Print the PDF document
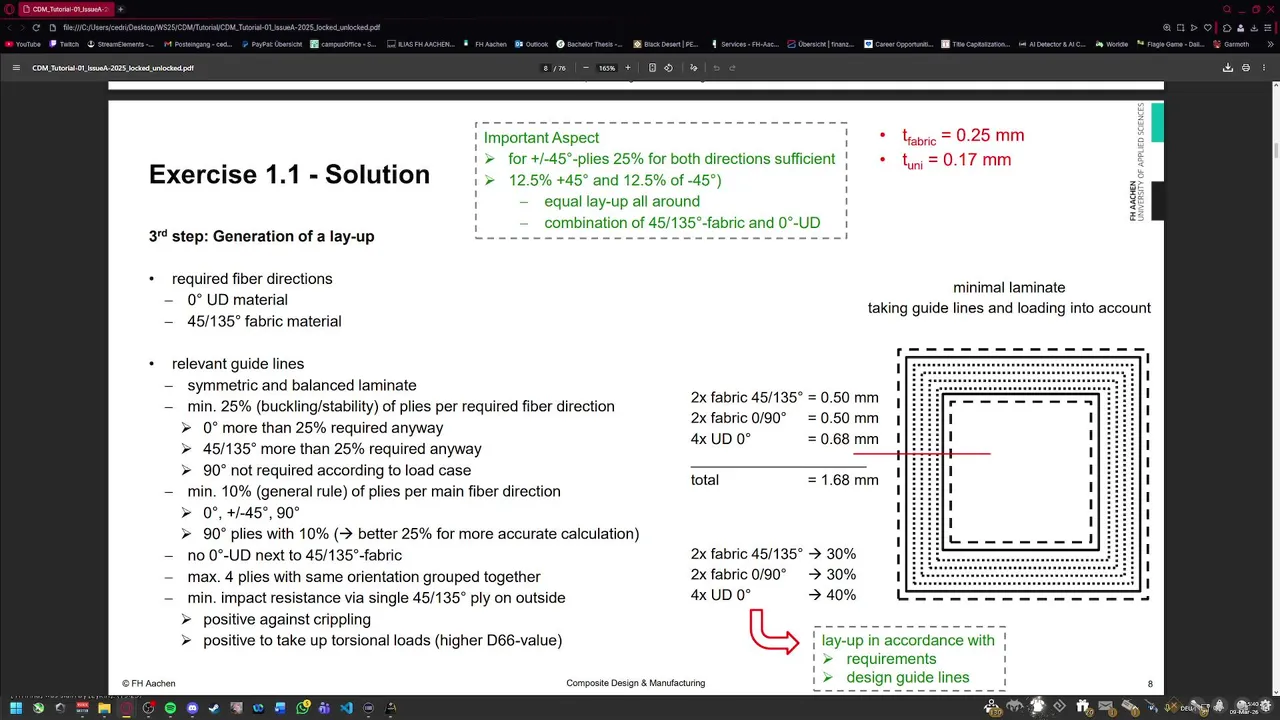The width and height of the screenshot is (1280, 720). (x=1246, y=68)
